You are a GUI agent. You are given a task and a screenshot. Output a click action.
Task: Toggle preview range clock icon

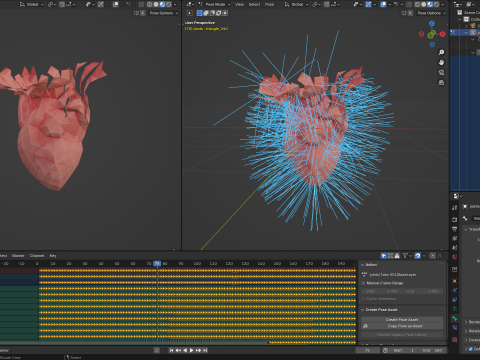[x=385, y=350]
